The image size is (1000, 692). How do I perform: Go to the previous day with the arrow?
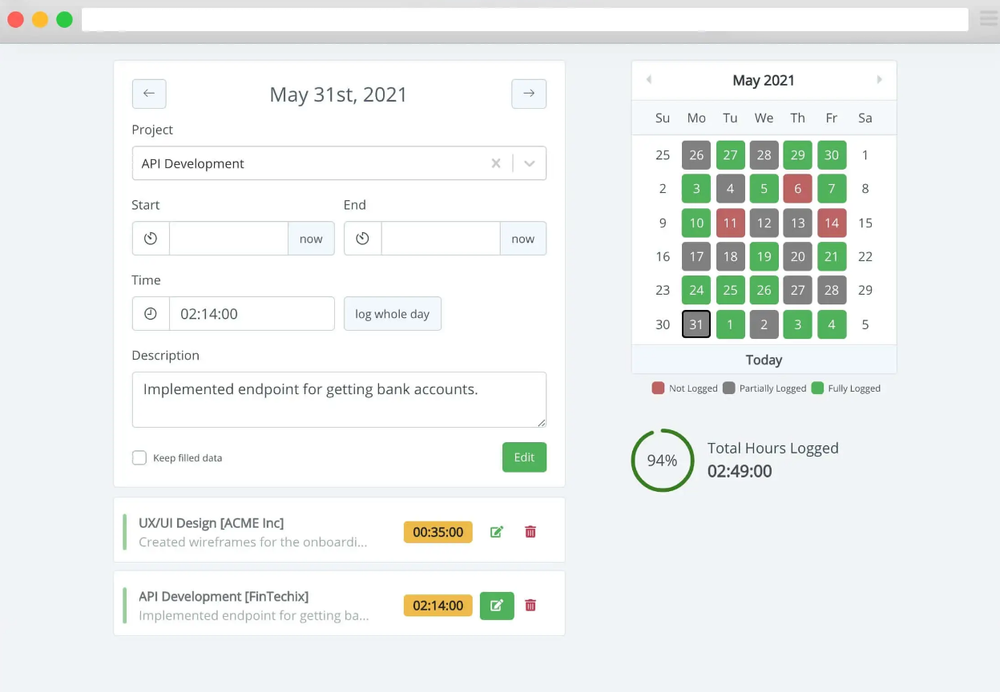(x=149, y=93)
